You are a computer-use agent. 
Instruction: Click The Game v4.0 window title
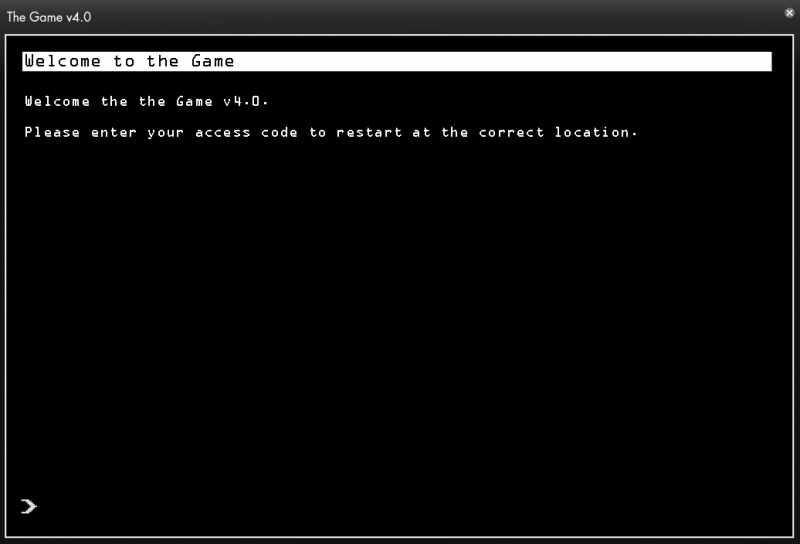tap(49, 17)
